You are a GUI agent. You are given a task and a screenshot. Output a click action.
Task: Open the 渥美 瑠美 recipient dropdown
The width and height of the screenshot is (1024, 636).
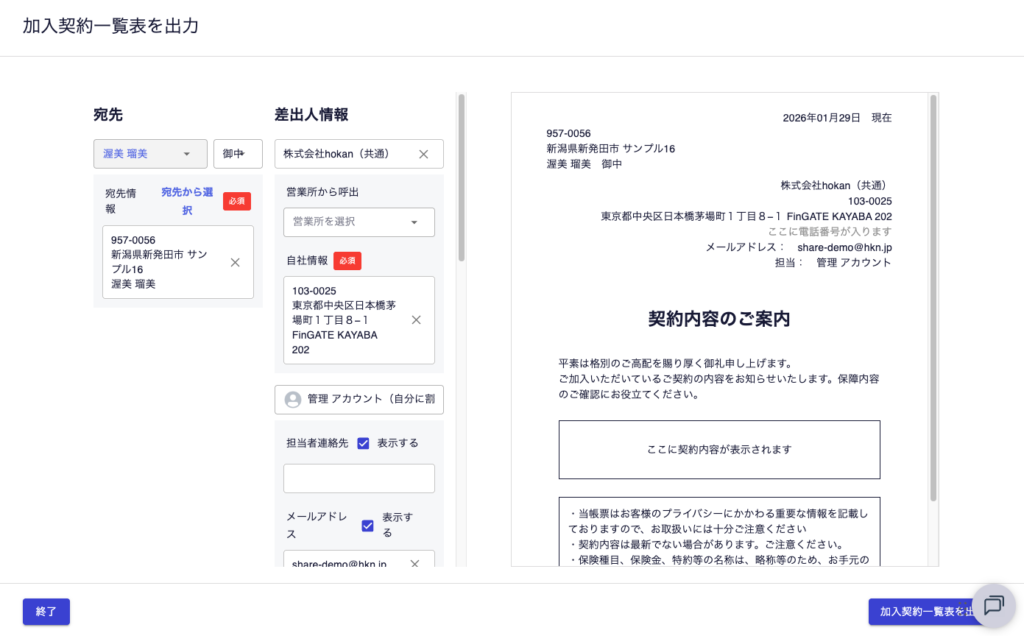click(150, 154)
